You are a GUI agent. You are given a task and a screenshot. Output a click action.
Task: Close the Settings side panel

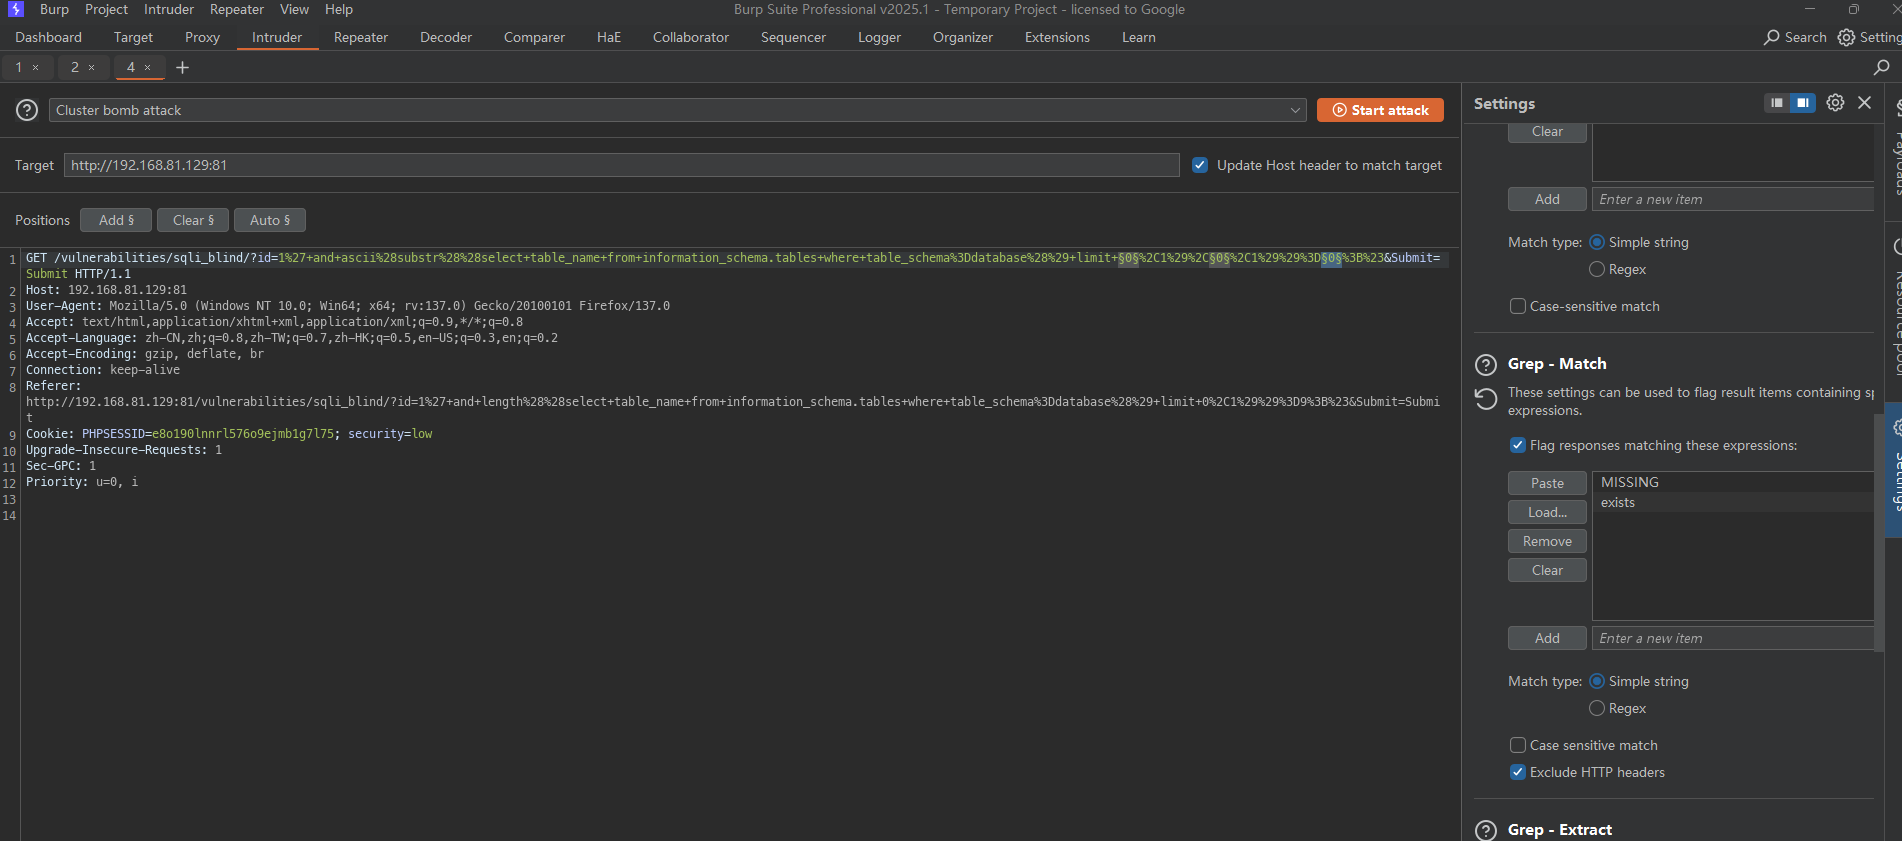[x=1865, y=103]
